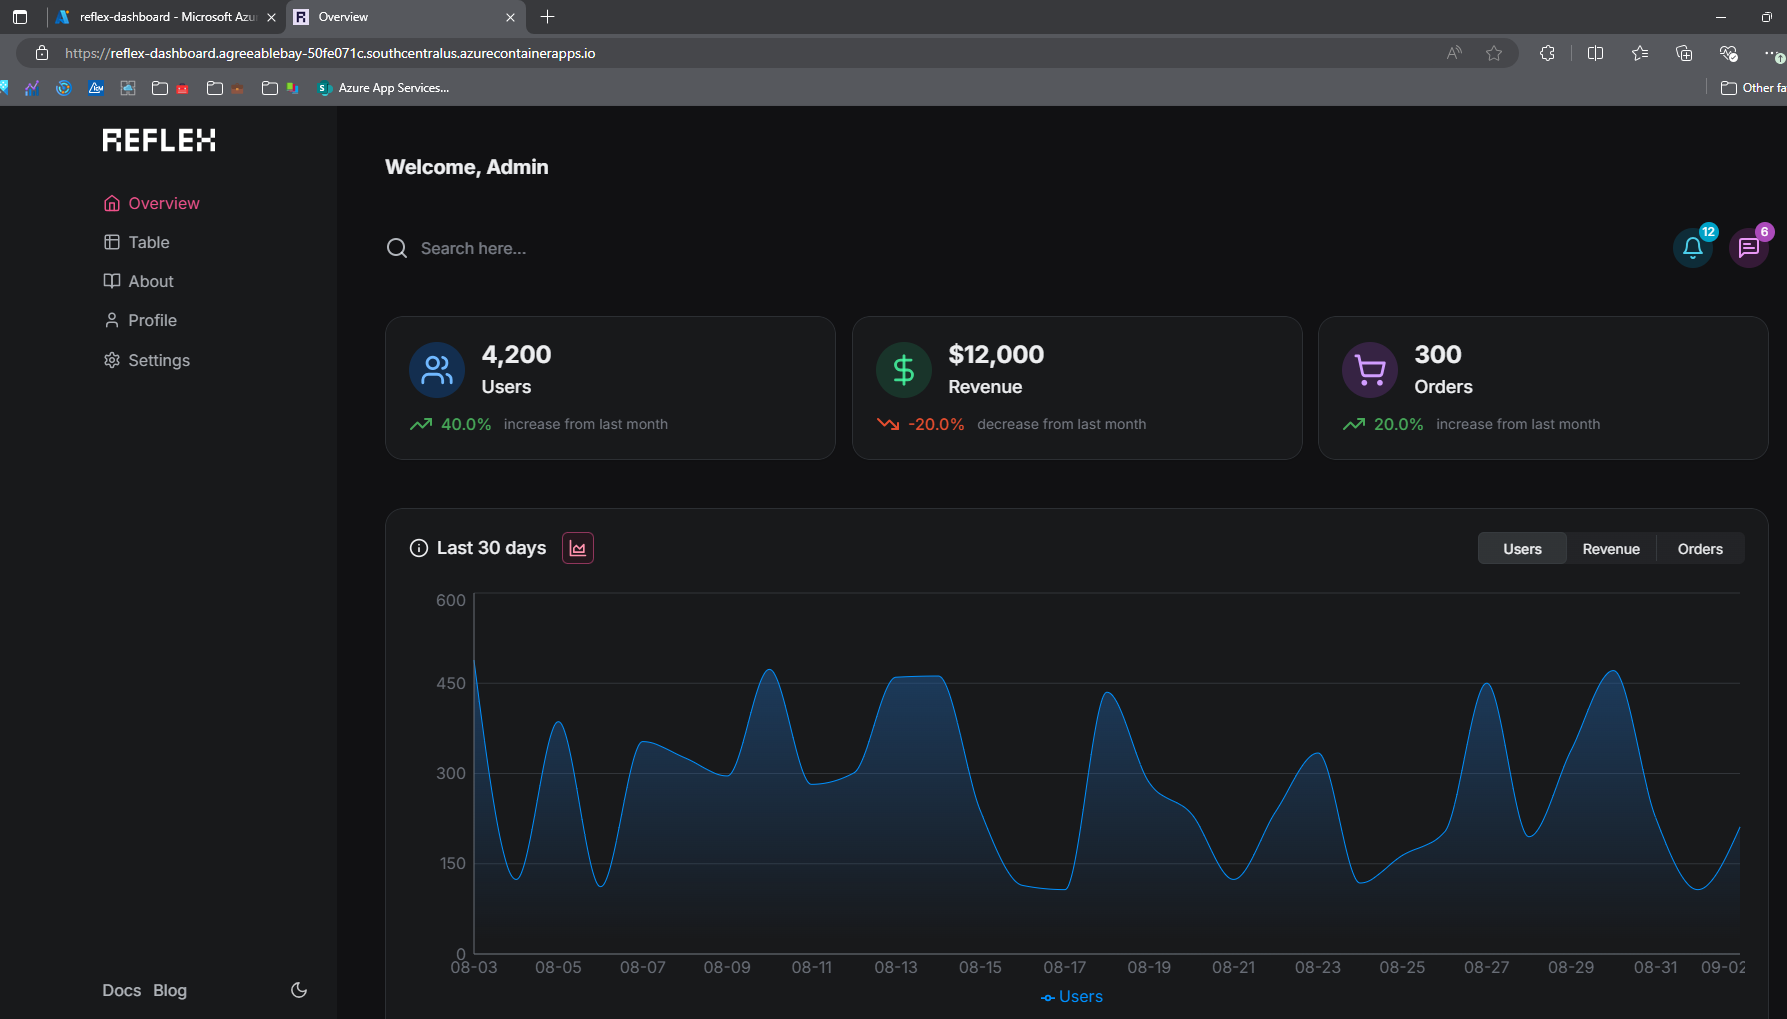The image size is (1787, 1019).
Task: Click the red trending-down arrow beside -20.0%
Action: pyautogui.click(x=888, y=424)
